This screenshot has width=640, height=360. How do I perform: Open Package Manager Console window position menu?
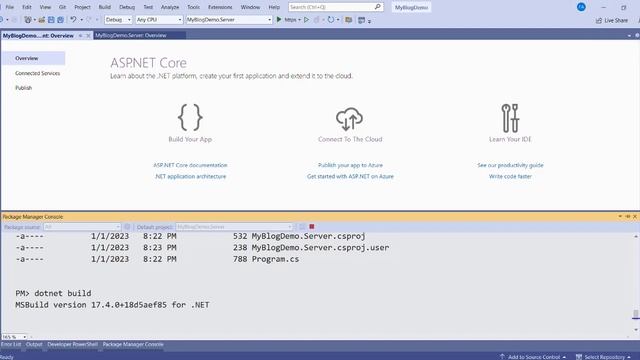pos(620,216)
